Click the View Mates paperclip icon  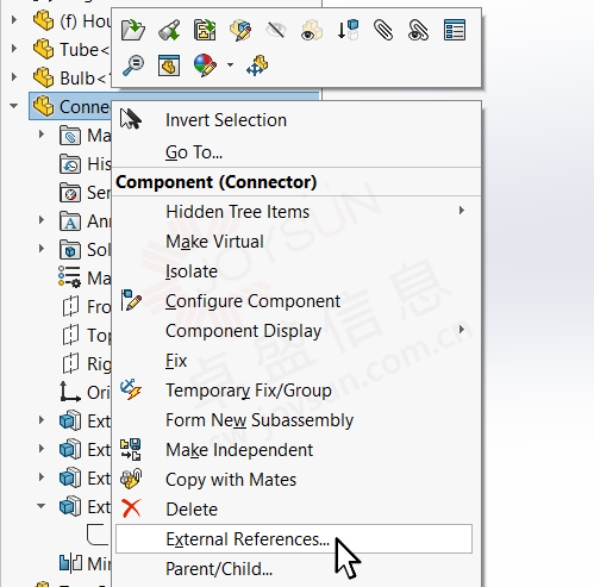(383, 30)
